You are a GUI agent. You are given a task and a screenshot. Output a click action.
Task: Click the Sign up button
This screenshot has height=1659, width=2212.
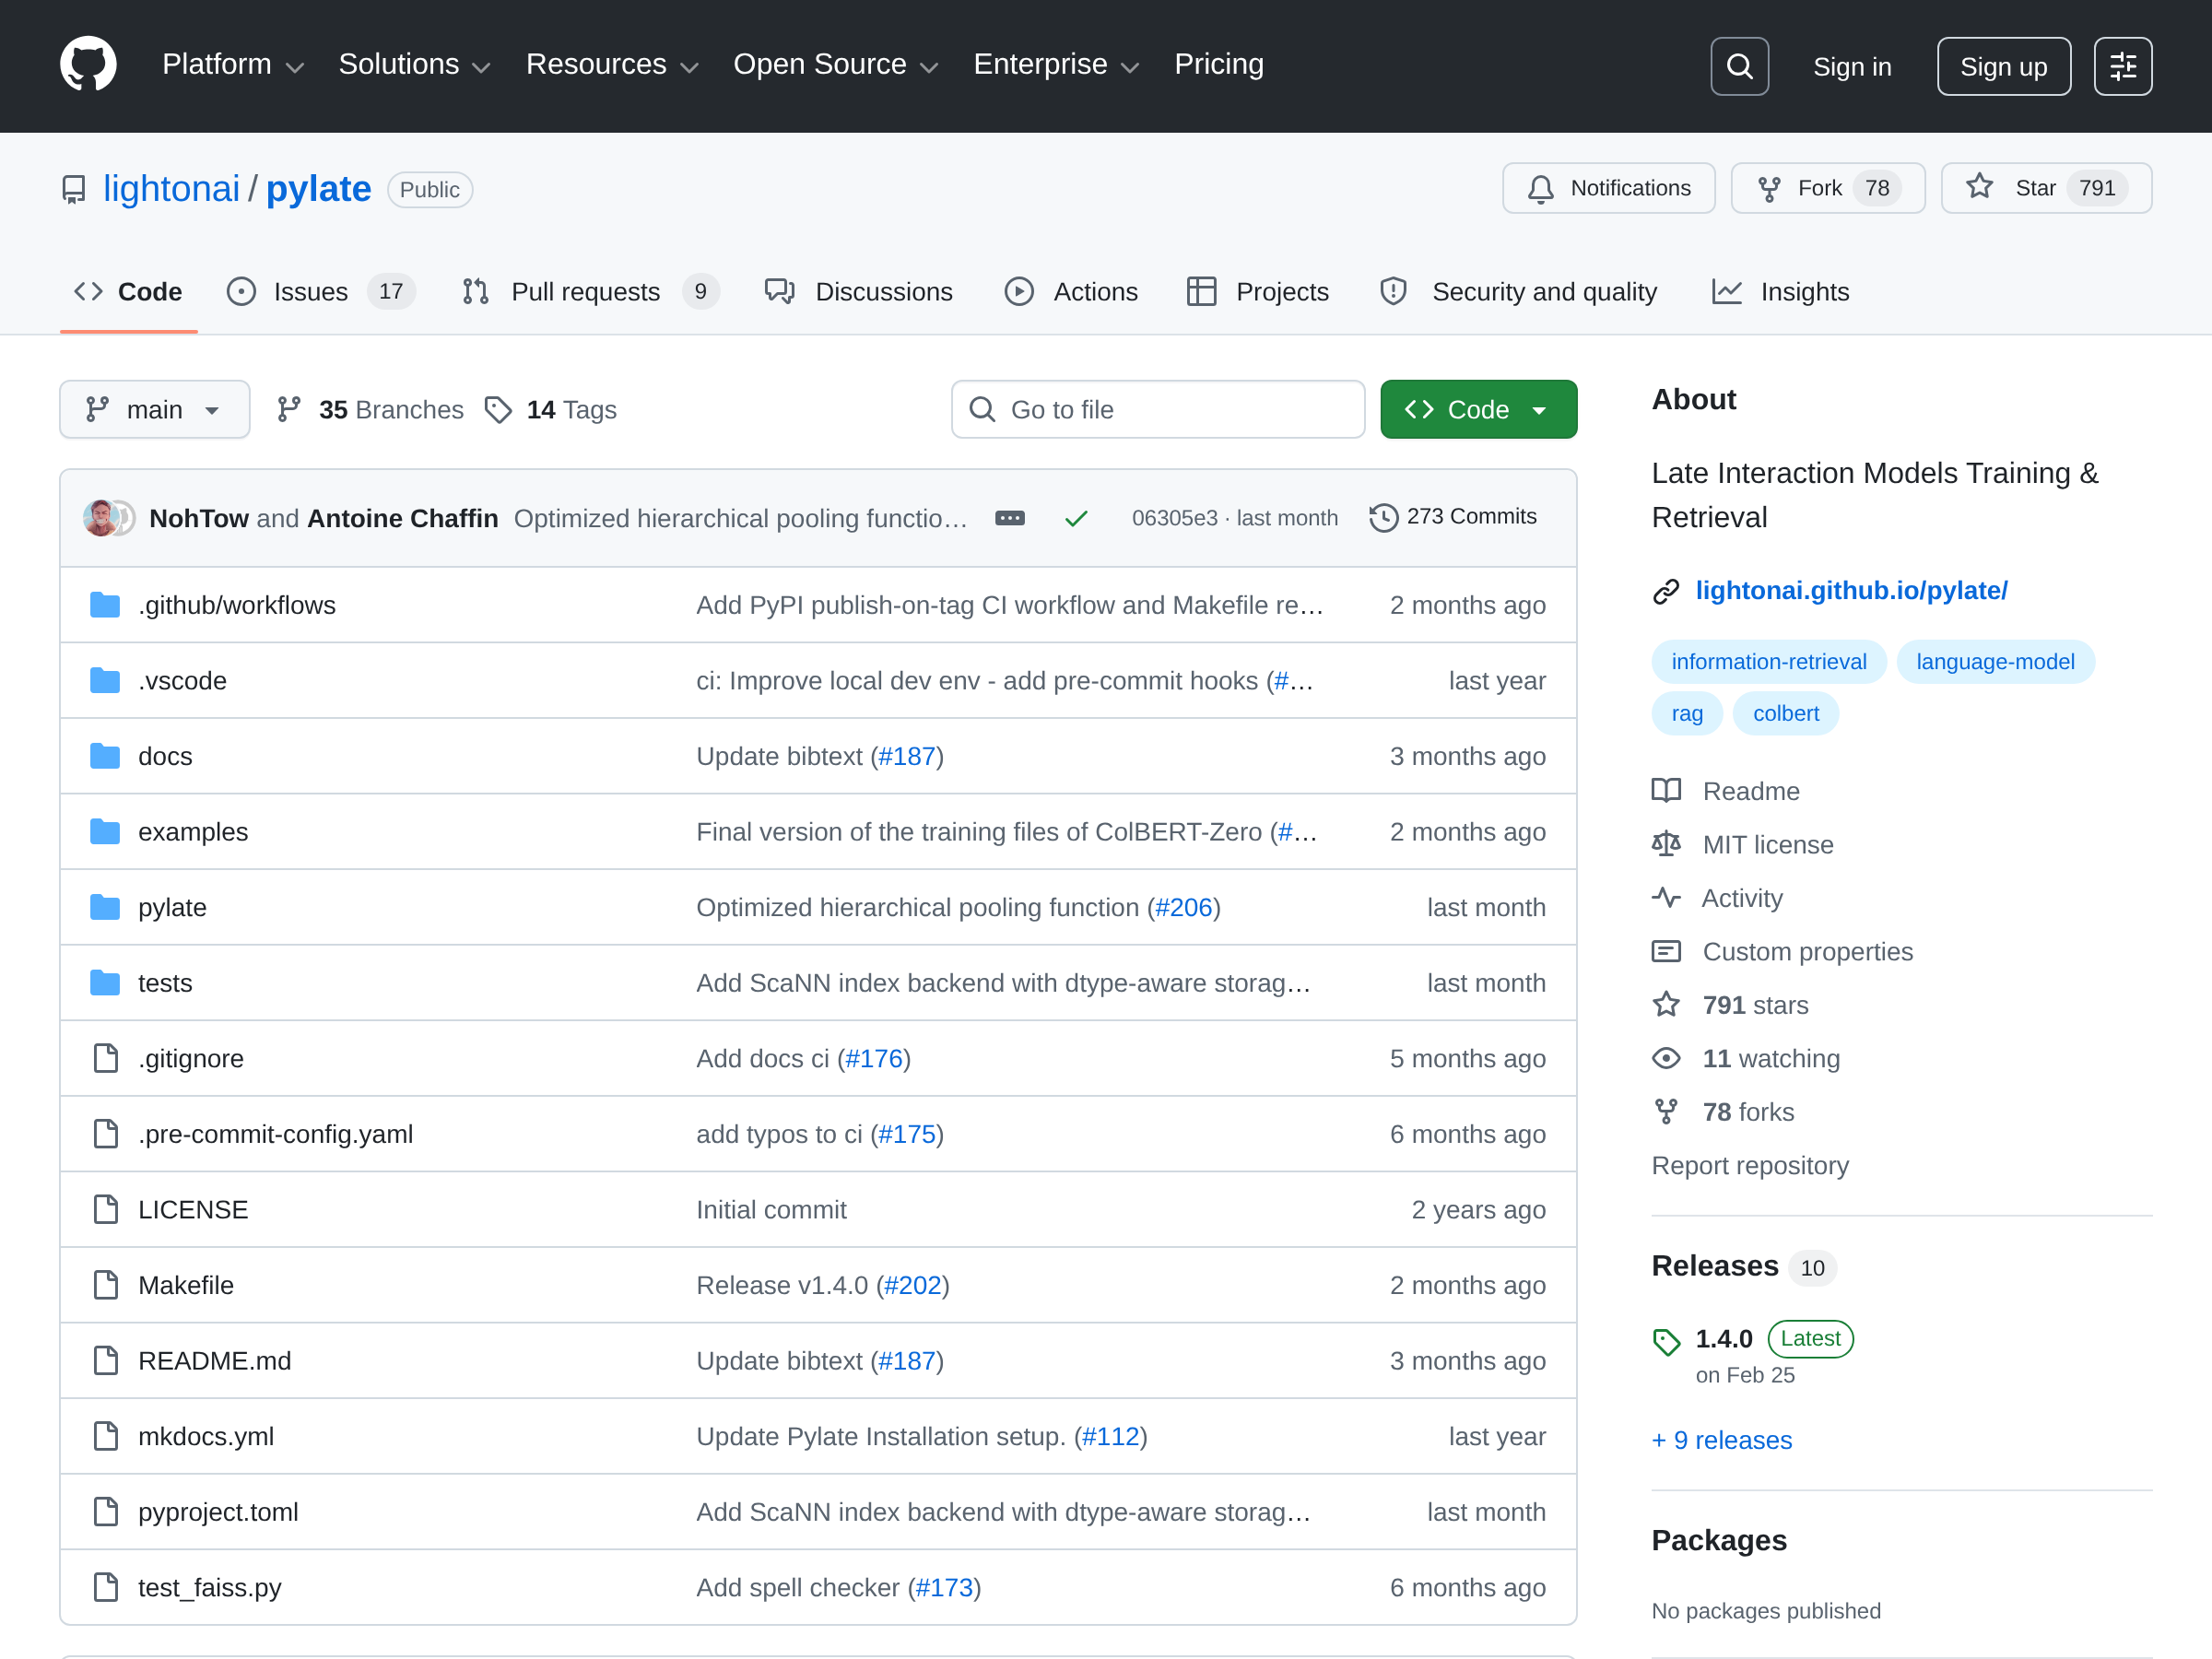point(2003,66)
